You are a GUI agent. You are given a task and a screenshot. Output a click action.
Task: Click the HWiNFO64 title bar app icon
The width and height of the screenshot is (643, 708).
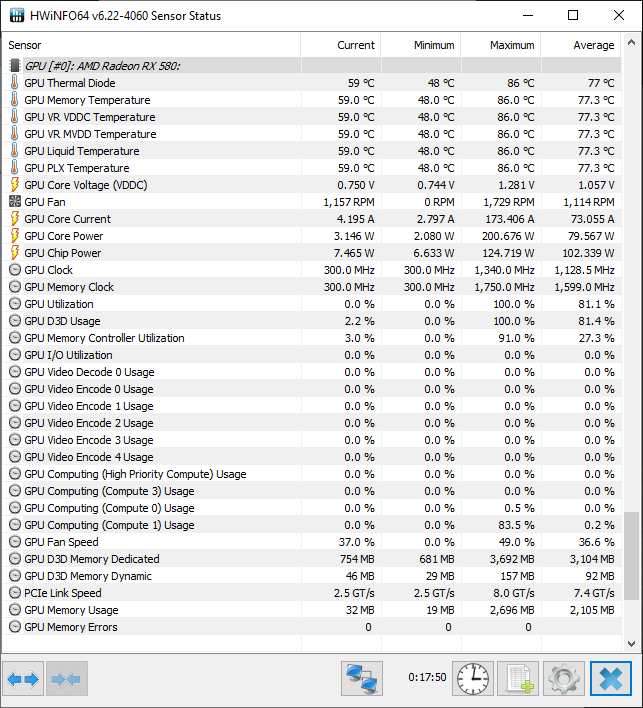(x=17, y=15)
